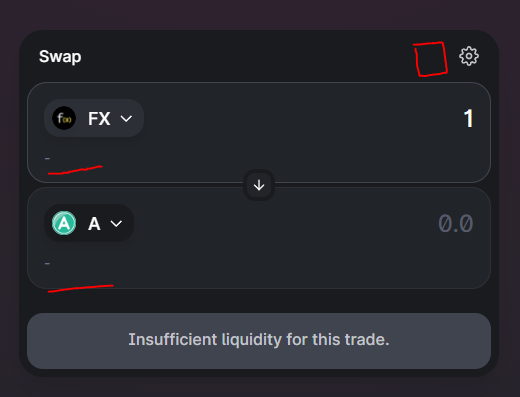
Task: Focus the output amount showing 0.0
Action: tap(455, 223)
